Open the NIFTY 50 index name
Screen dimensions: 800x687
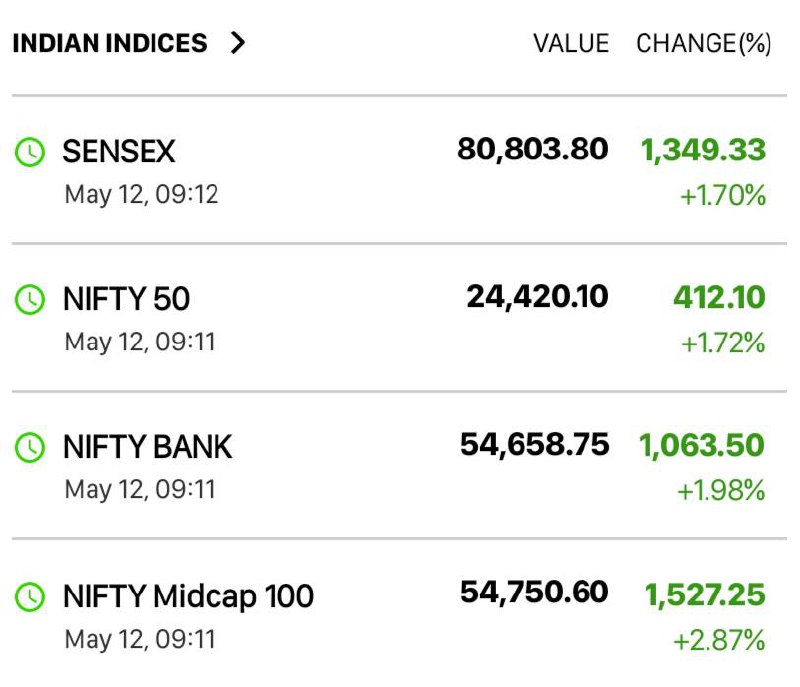coord(127,299)
